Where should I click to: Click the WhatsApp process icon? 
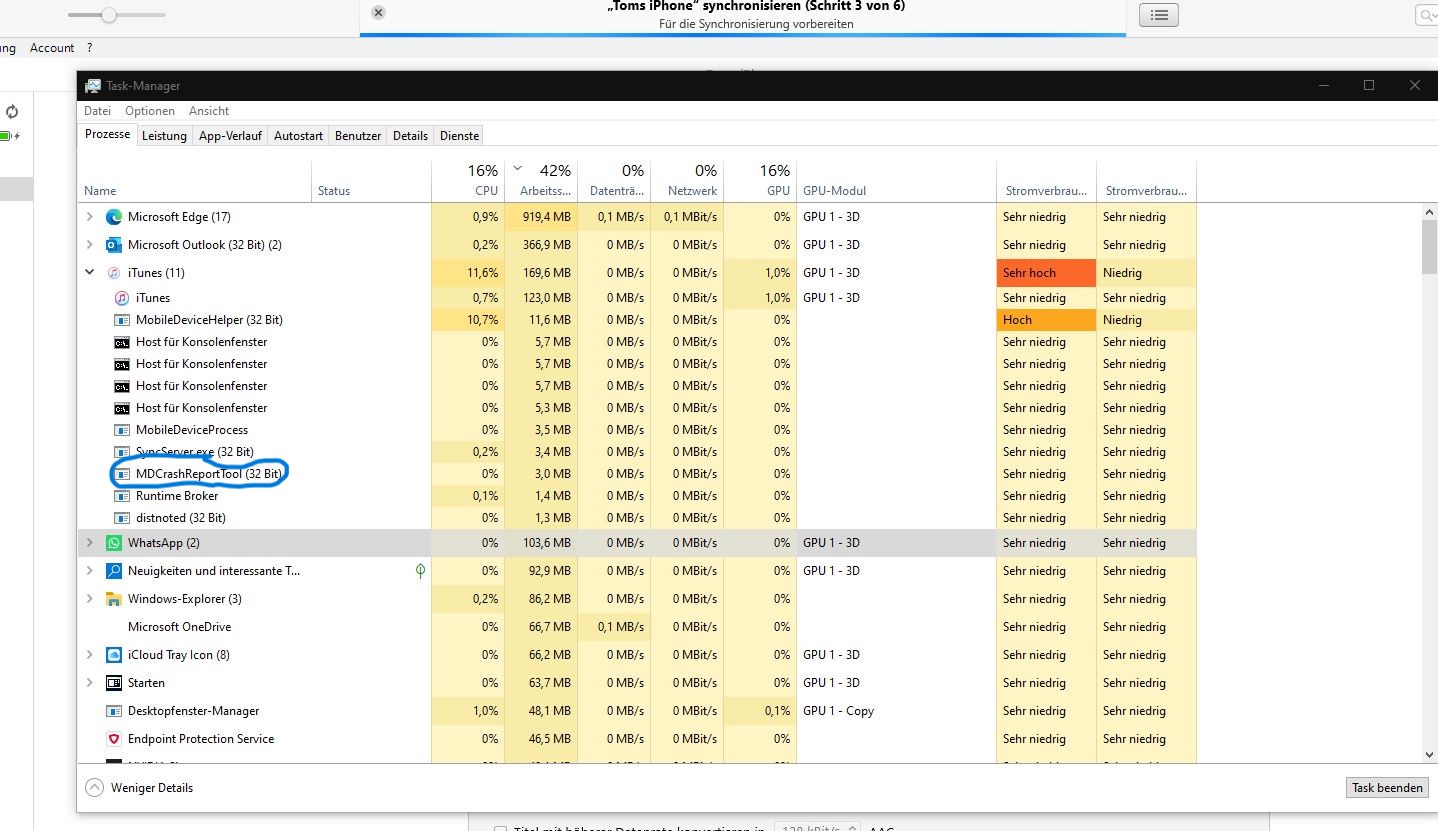click(113, 543)
